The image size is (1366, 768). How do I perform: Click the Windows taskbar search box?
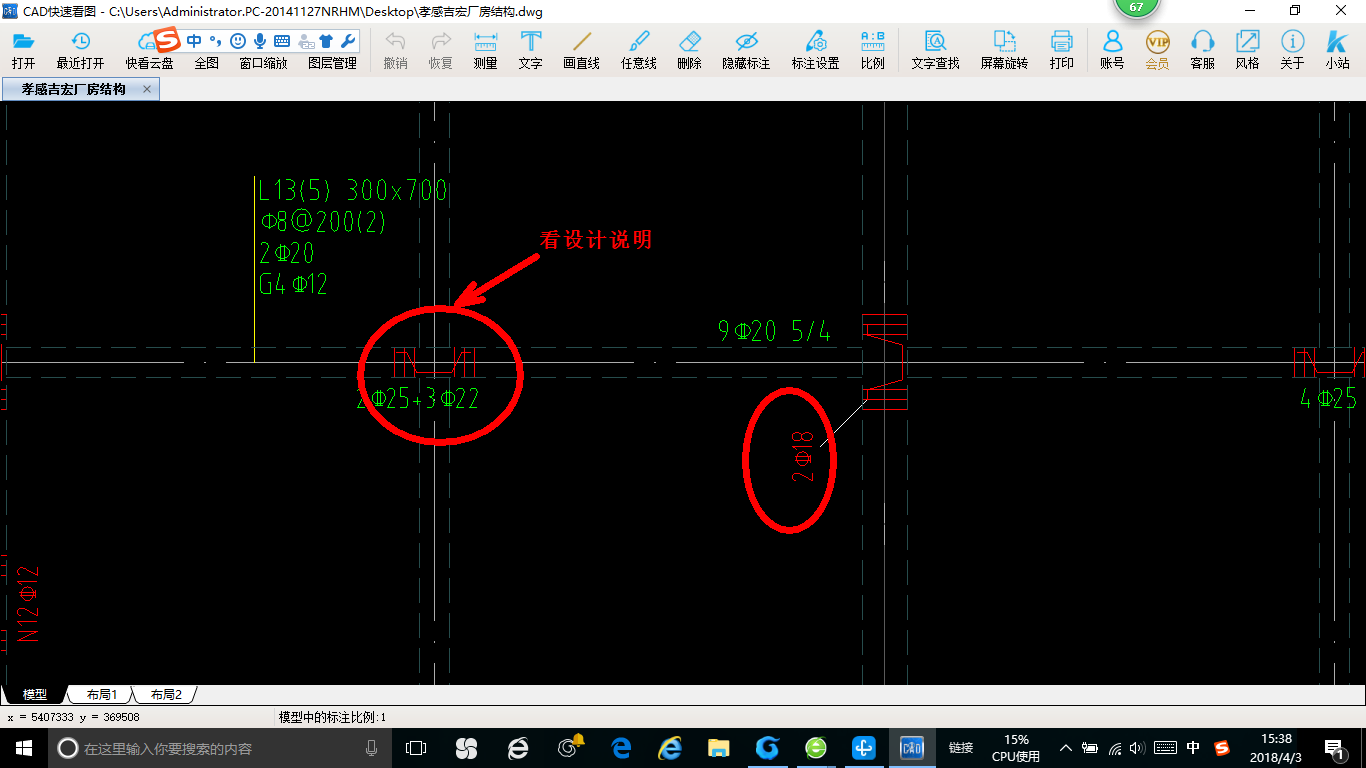[x=219, y=748]
